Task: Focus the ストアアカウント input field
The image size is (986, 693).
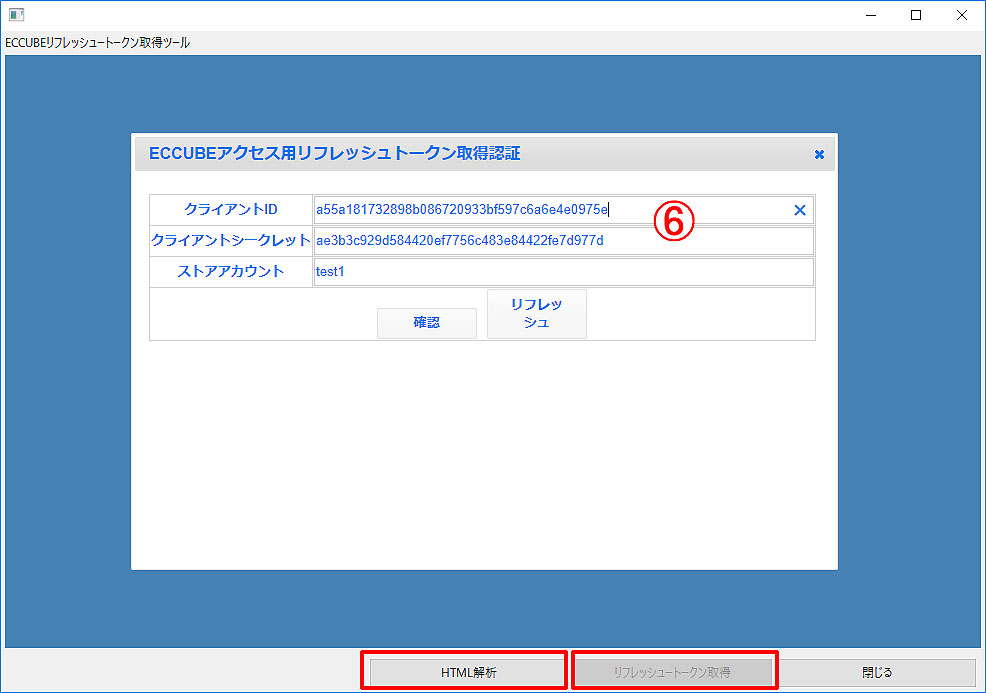Action: pyautogui.click(x=563, y=272)
